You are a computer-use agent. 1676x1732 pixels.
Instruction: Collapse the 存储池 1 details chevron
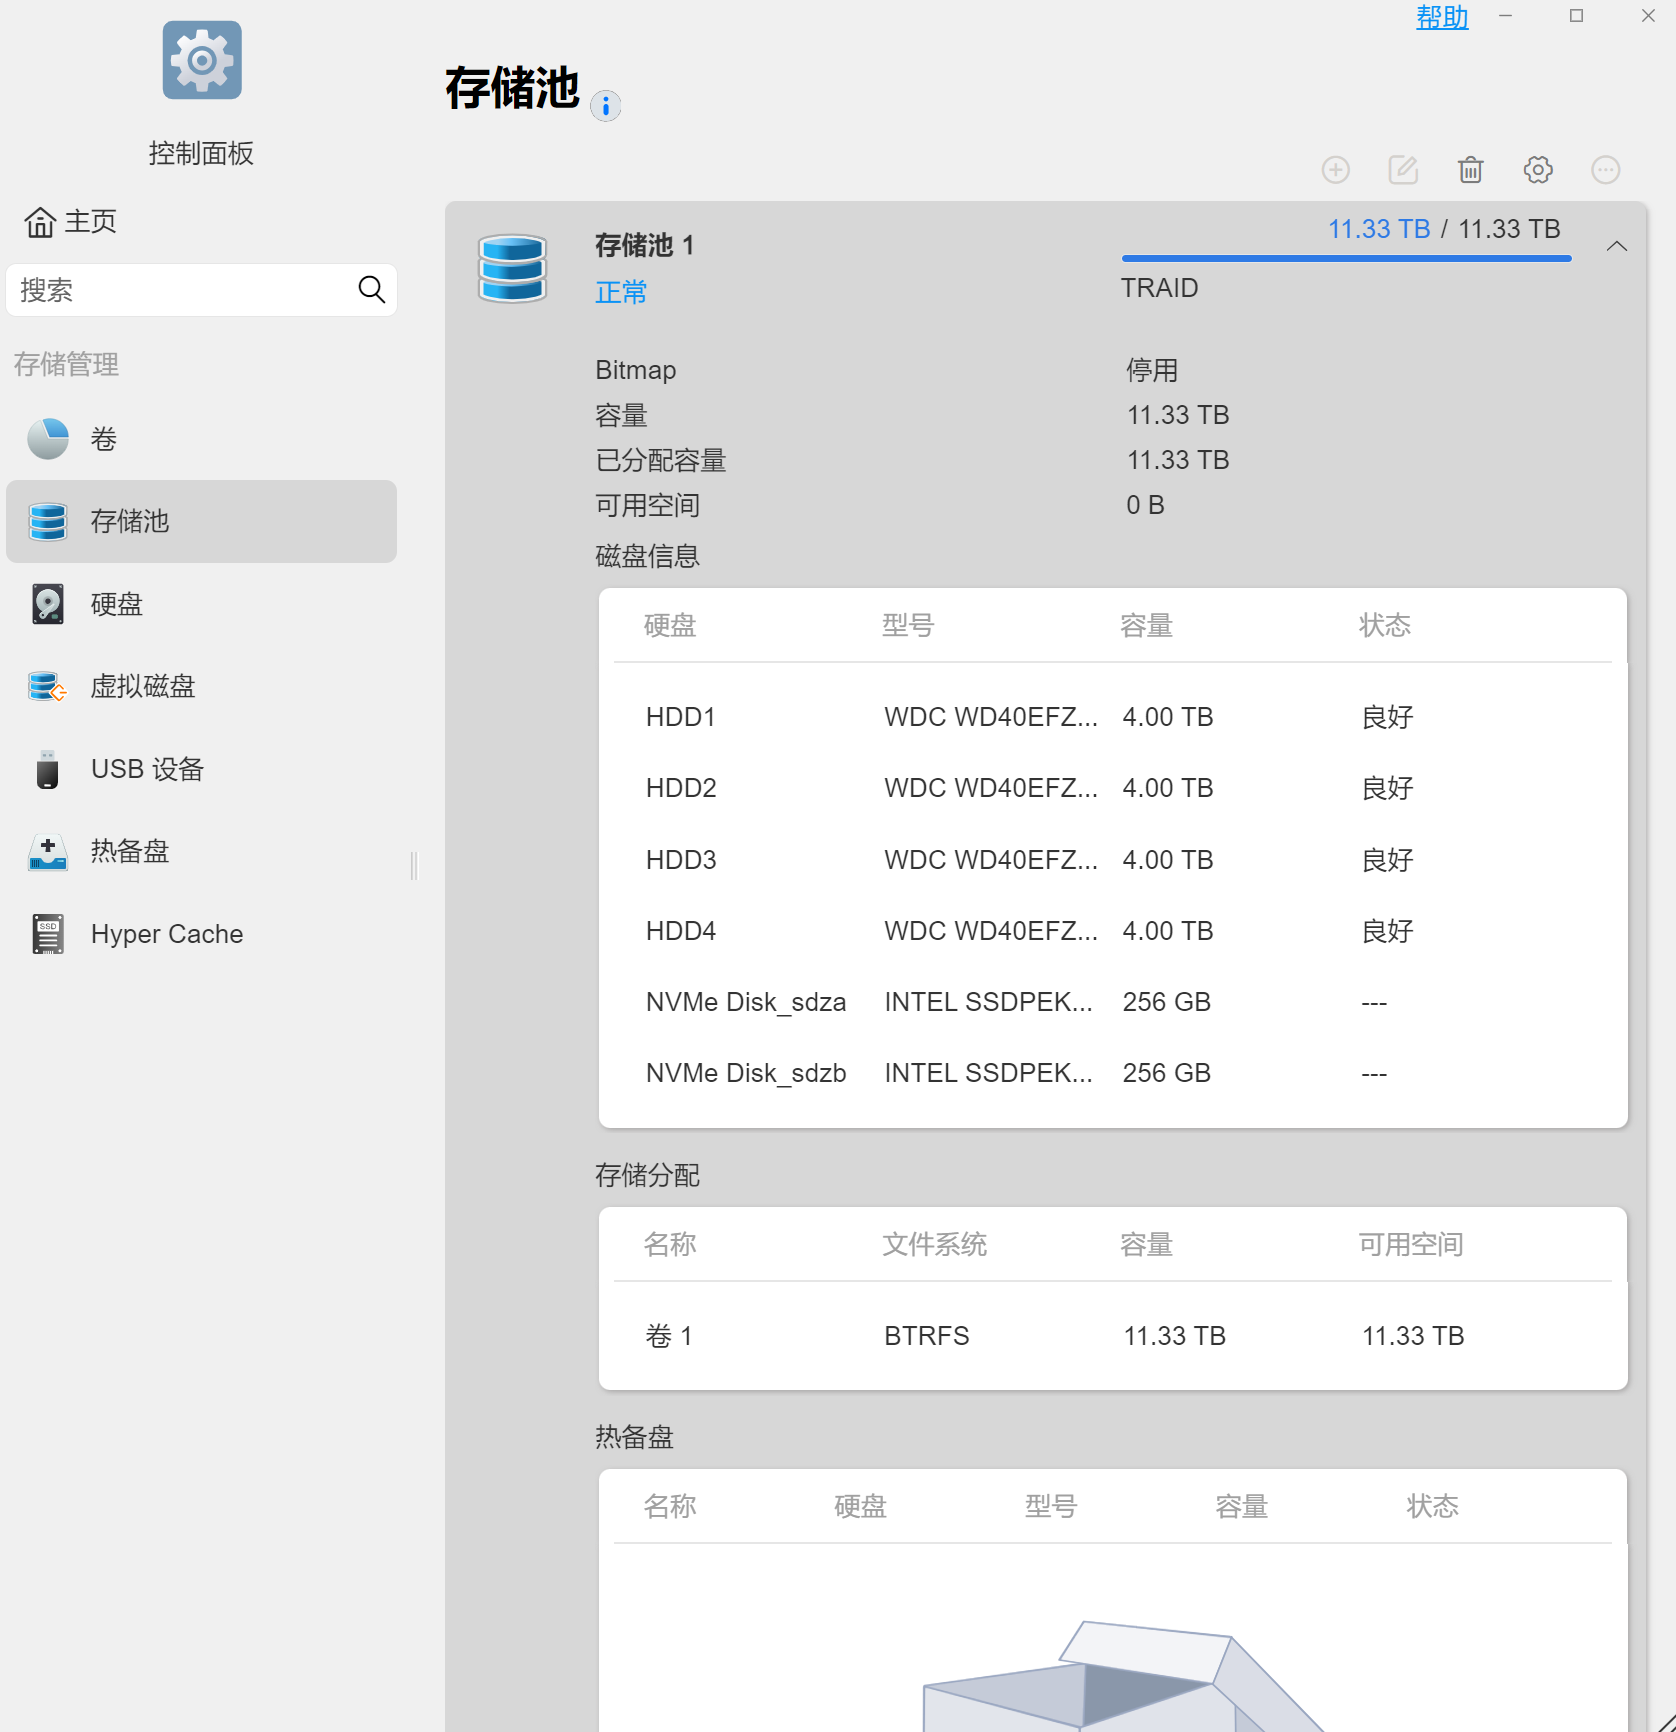[x=1616, y=246]
